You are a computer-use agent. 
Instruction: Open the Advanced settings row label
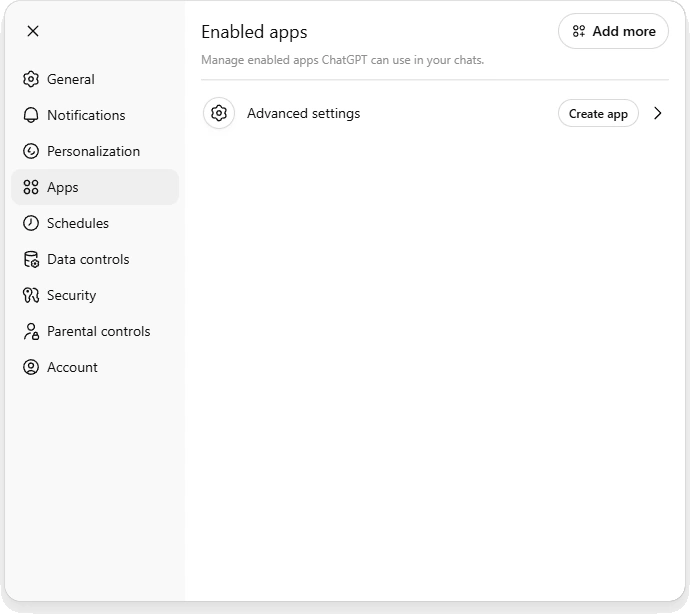click(x=303, y=114)
